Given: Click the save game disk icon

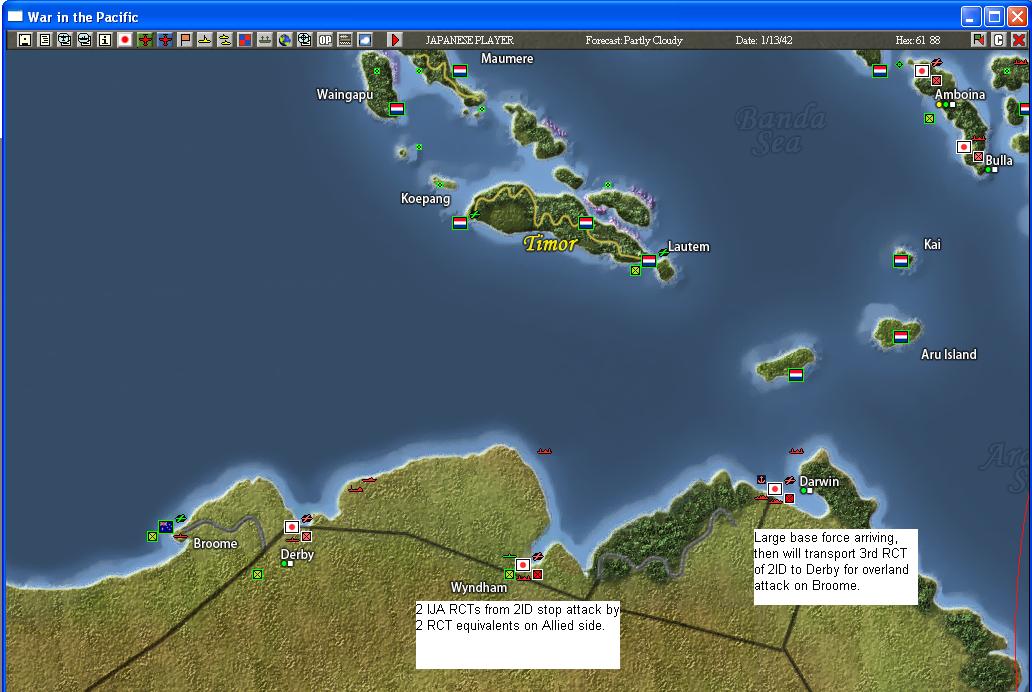Looking at the screenshot, I should point(24,40).
